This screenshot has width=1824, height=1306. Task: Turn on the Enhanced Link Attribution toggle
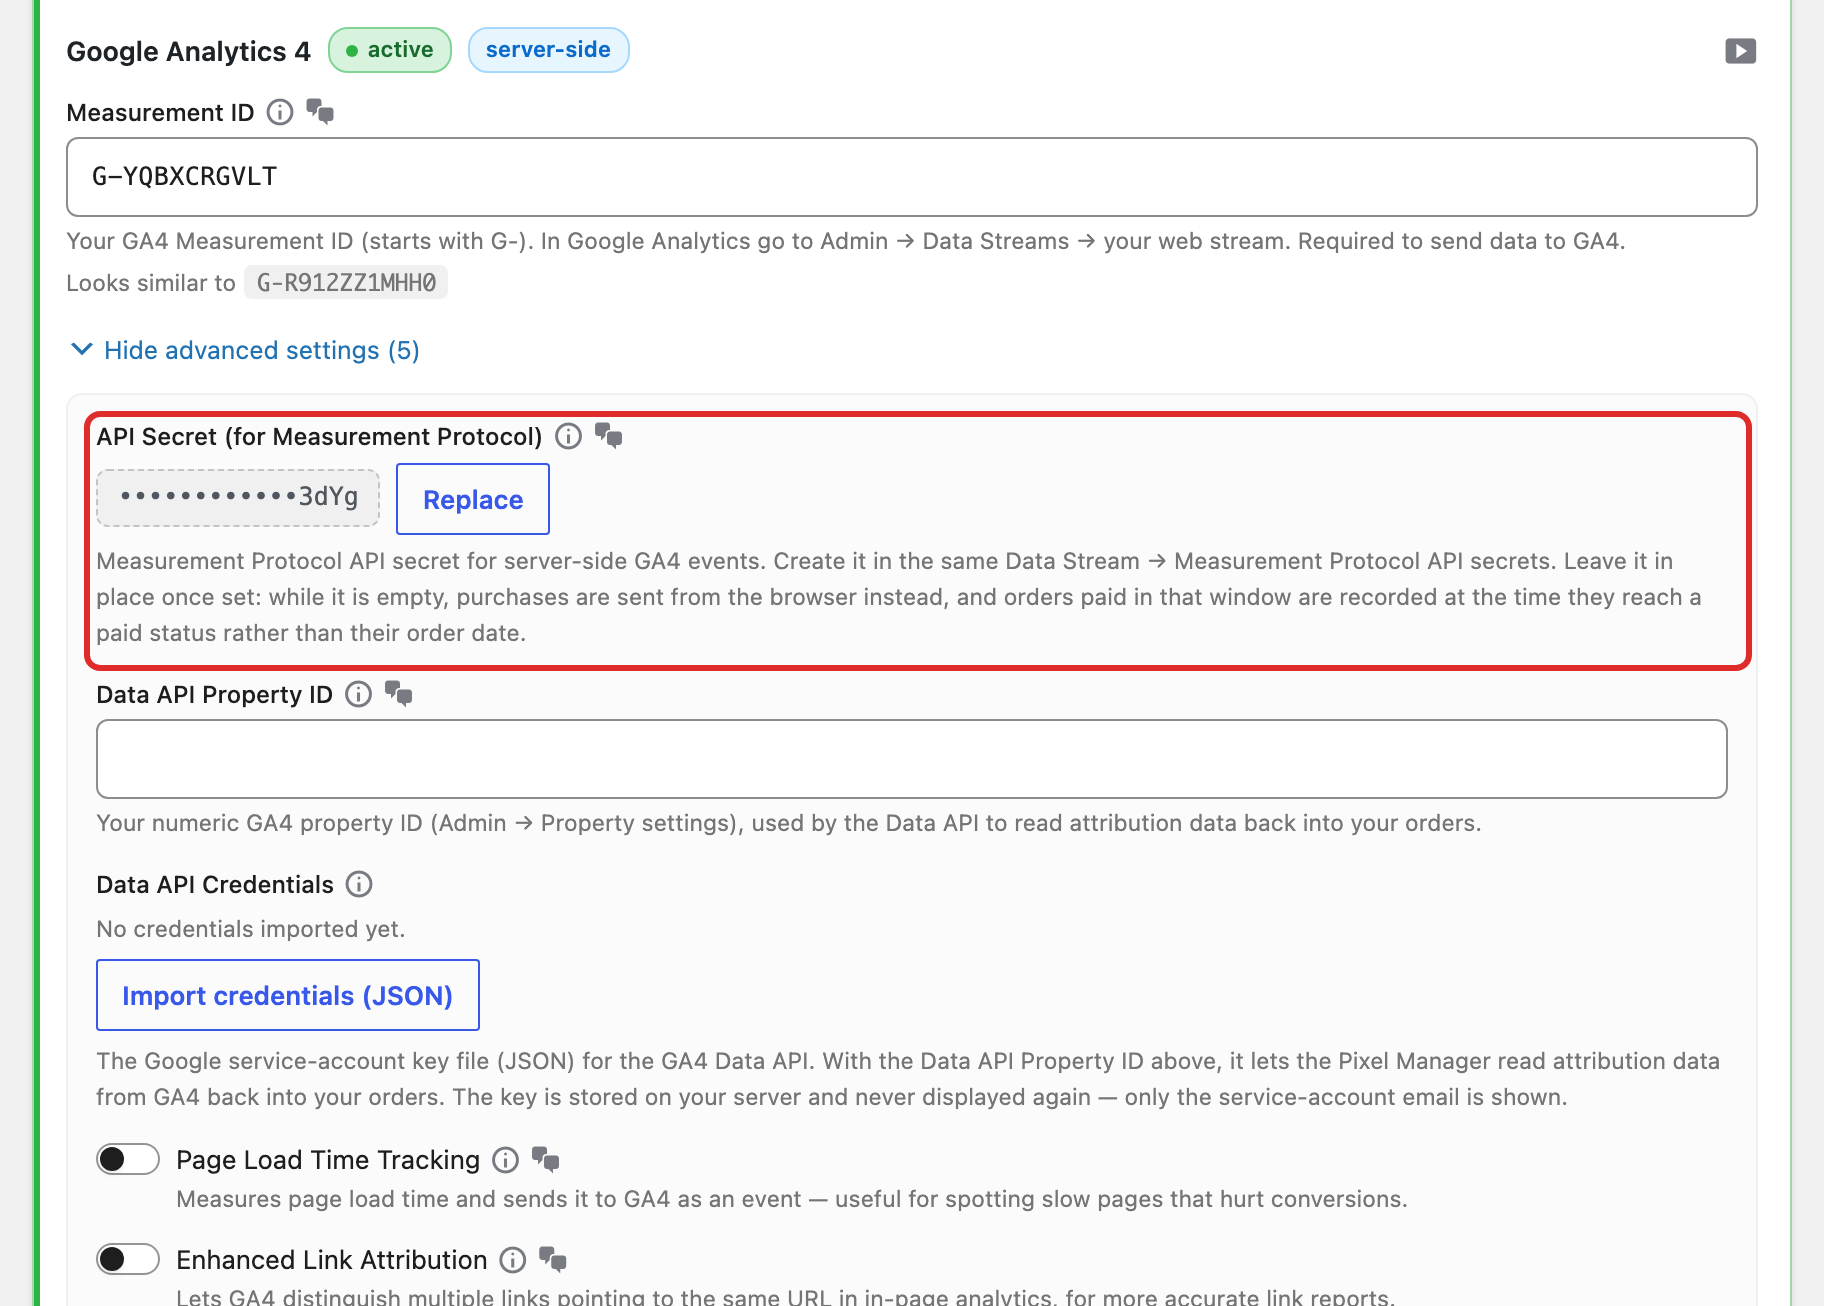pyautogui.click(x=128, y=1259)
